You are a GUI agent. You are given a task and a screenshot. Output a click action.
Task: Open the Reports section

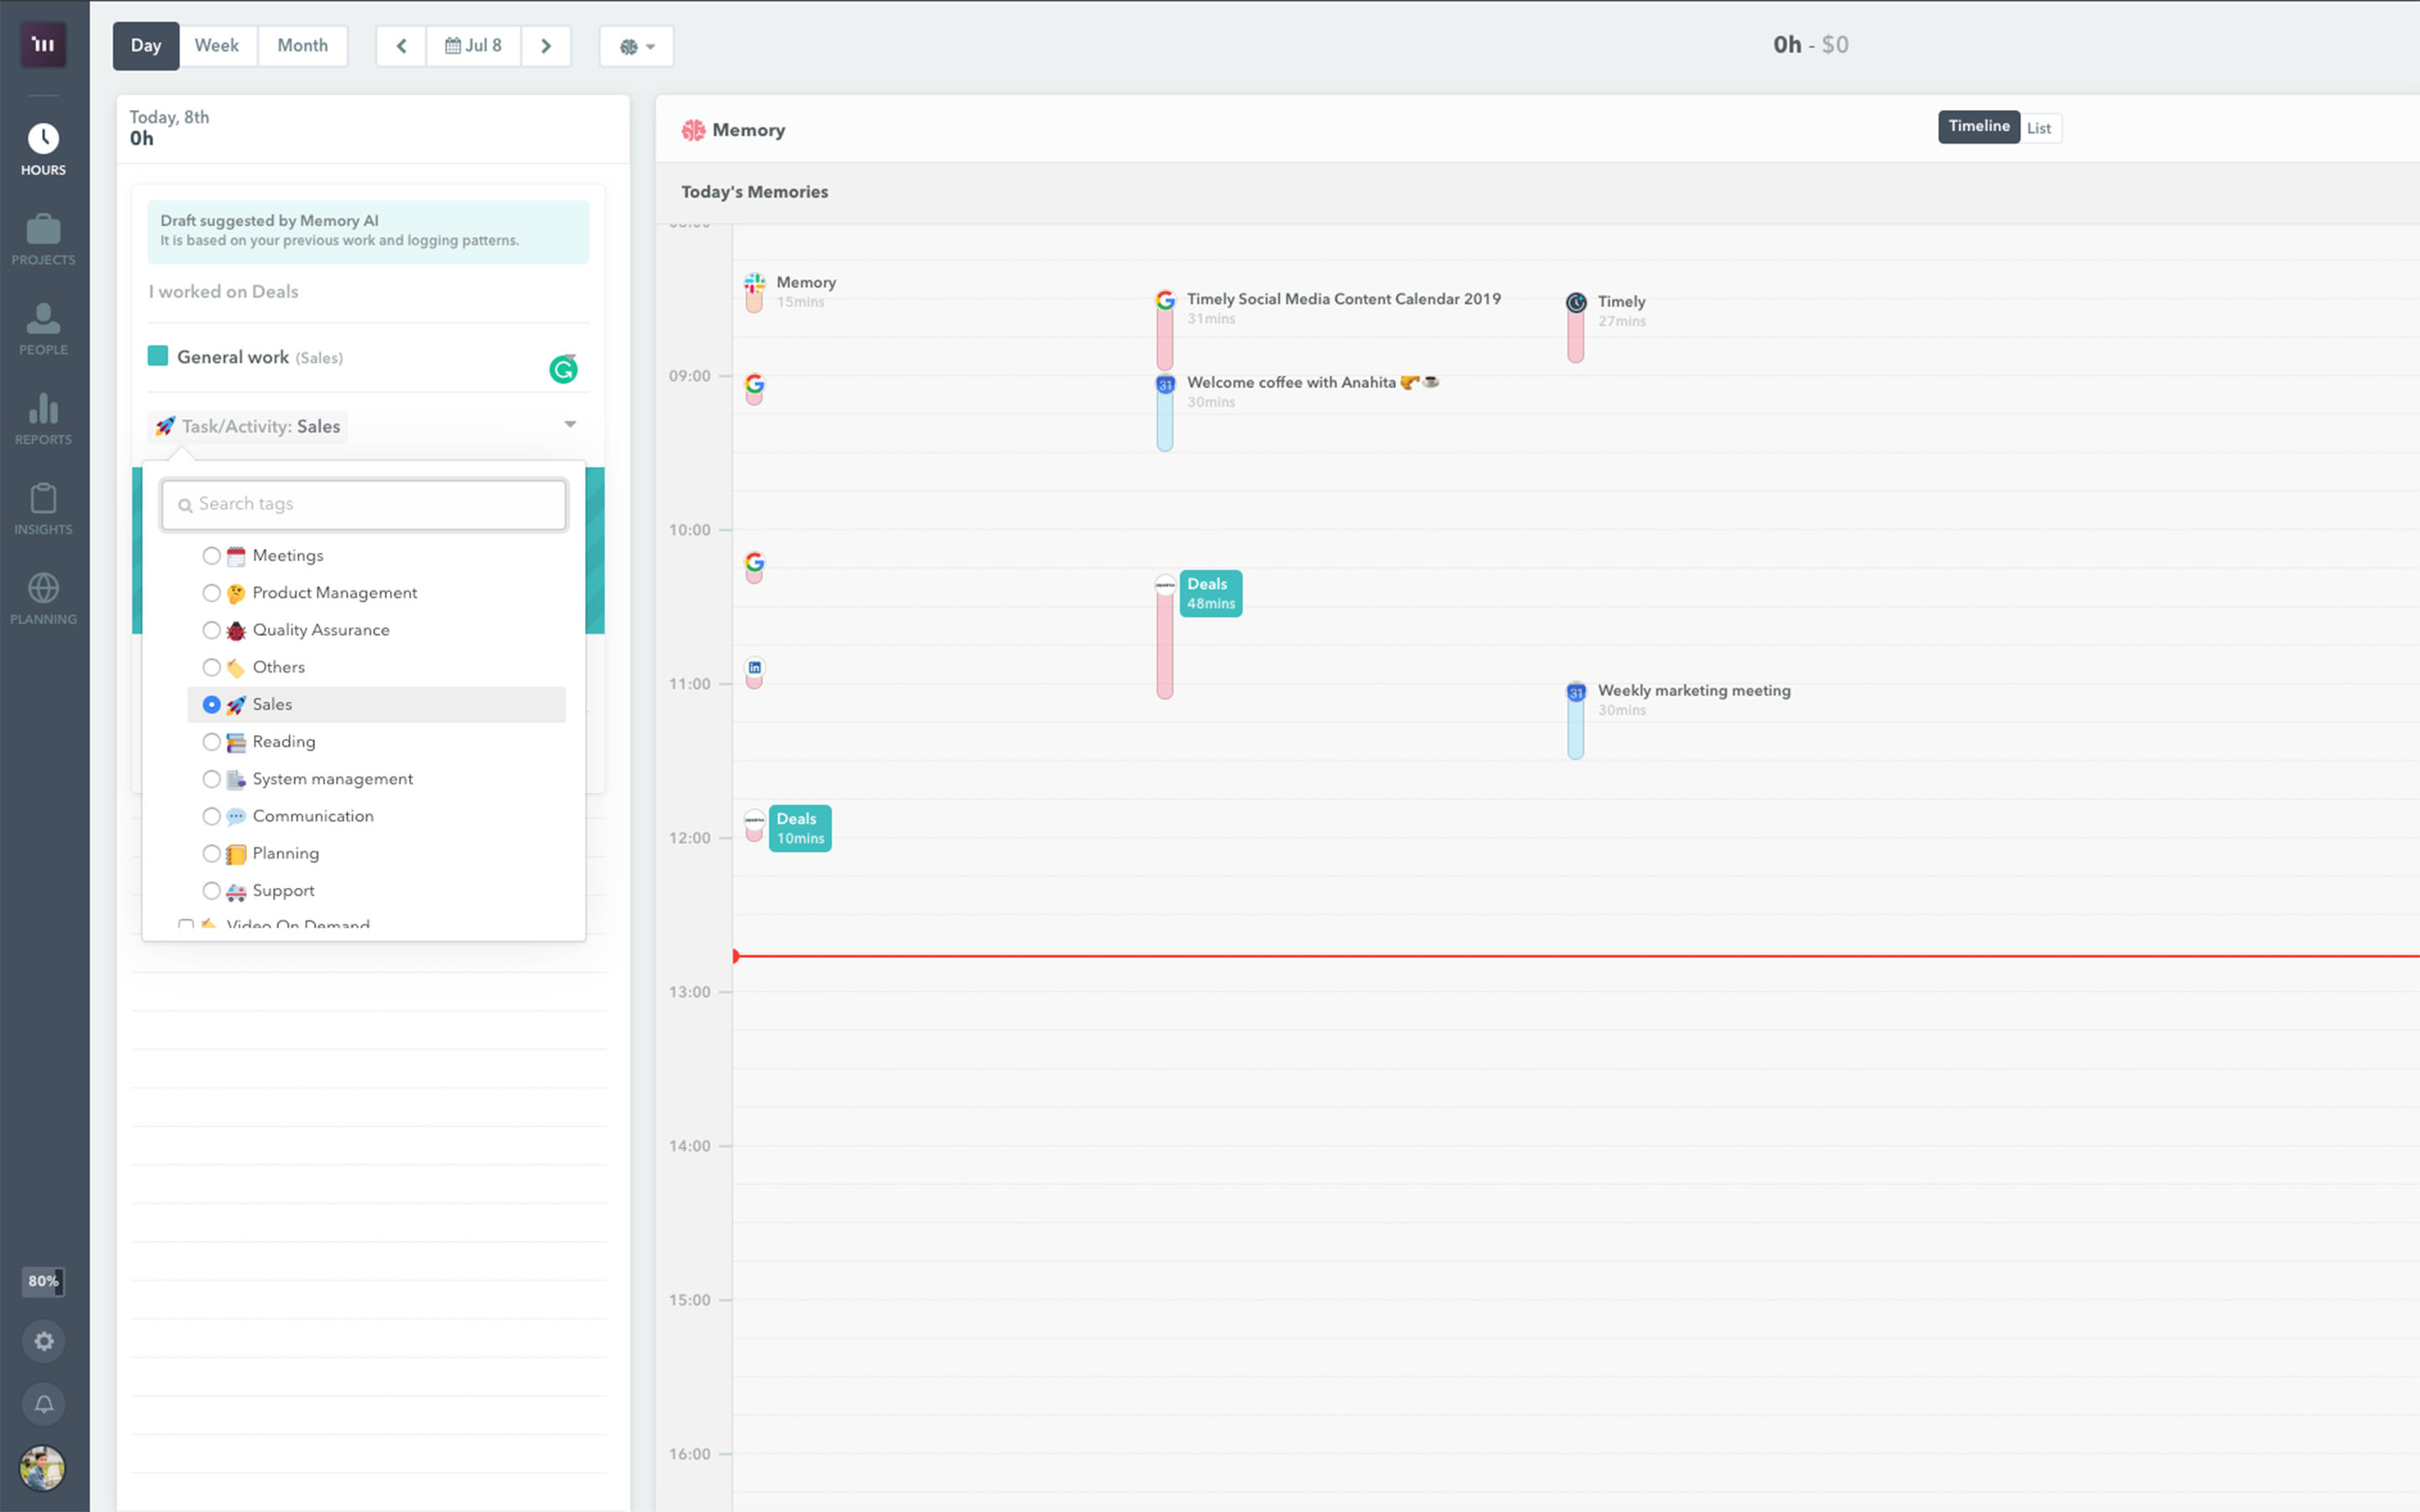[43, 420]
